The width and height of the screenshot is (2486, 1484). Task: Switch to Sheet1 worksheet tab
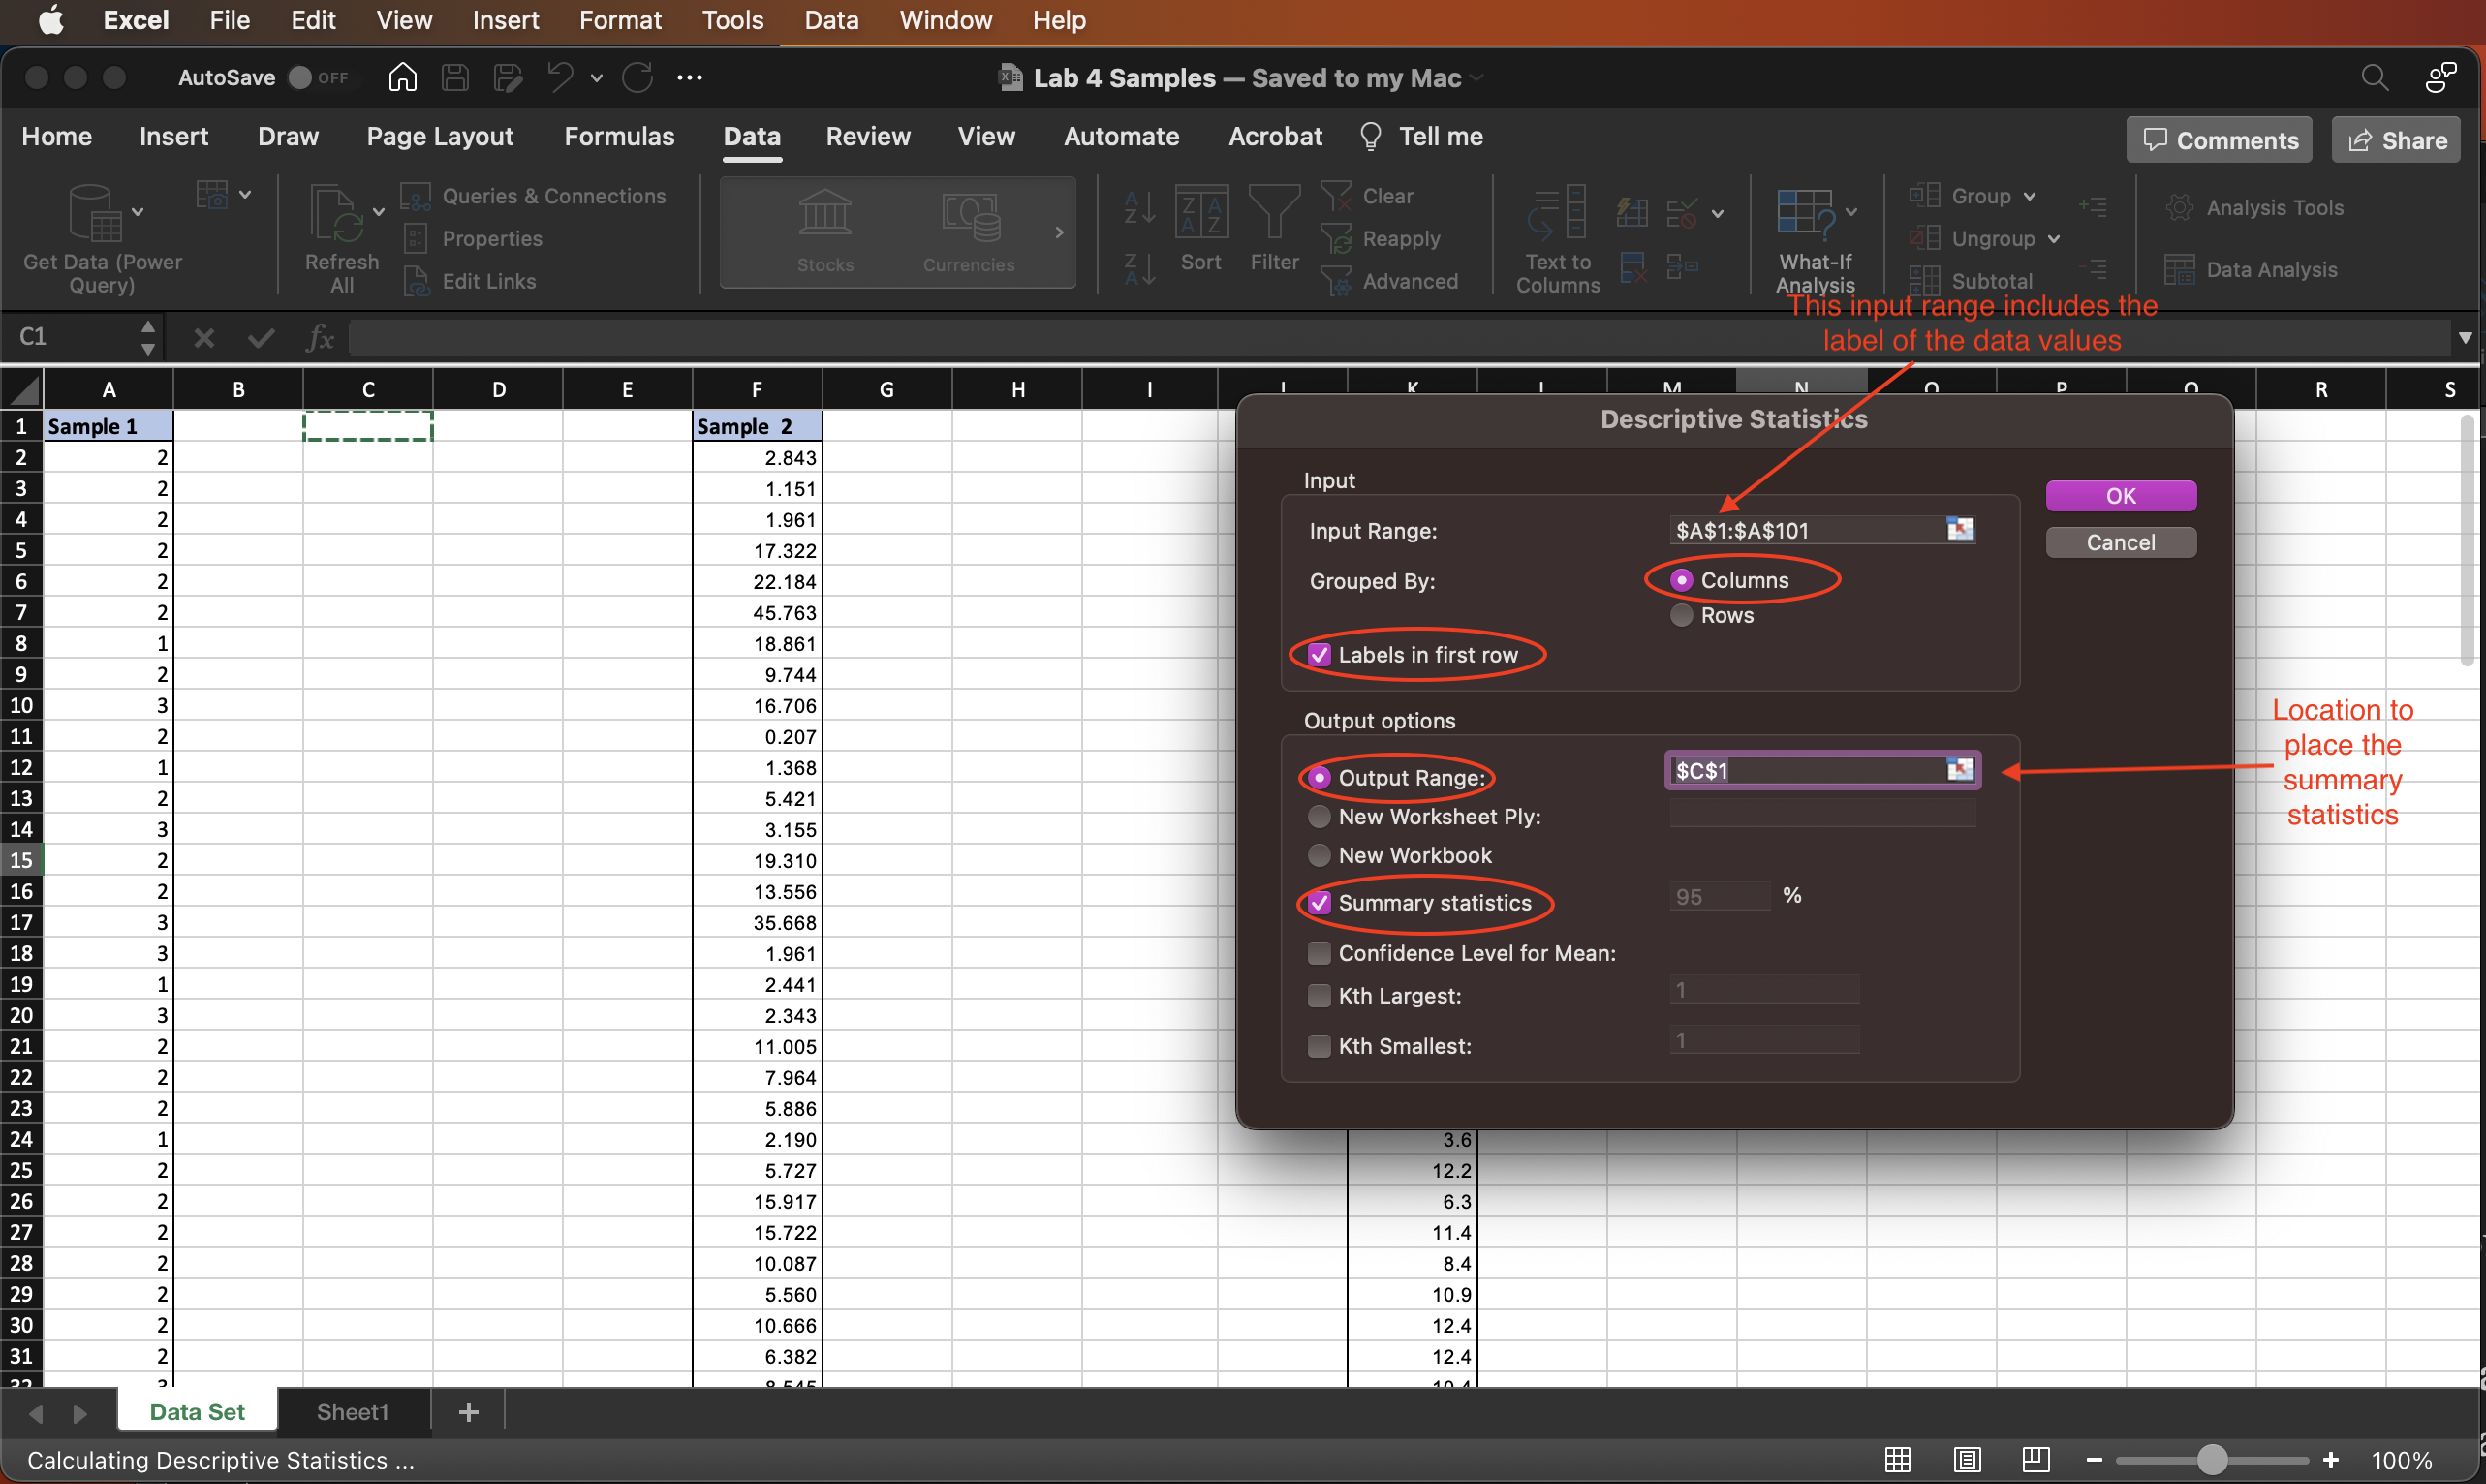pyautogui.click(x=352, y=1412)
